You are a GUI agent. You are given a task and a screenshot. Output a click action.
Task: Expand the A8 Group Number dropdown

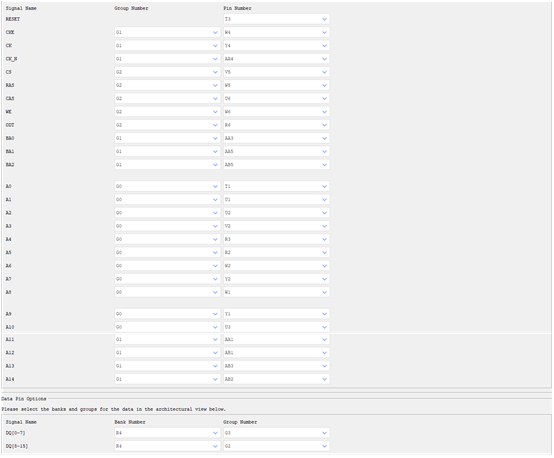click(167, 293)
